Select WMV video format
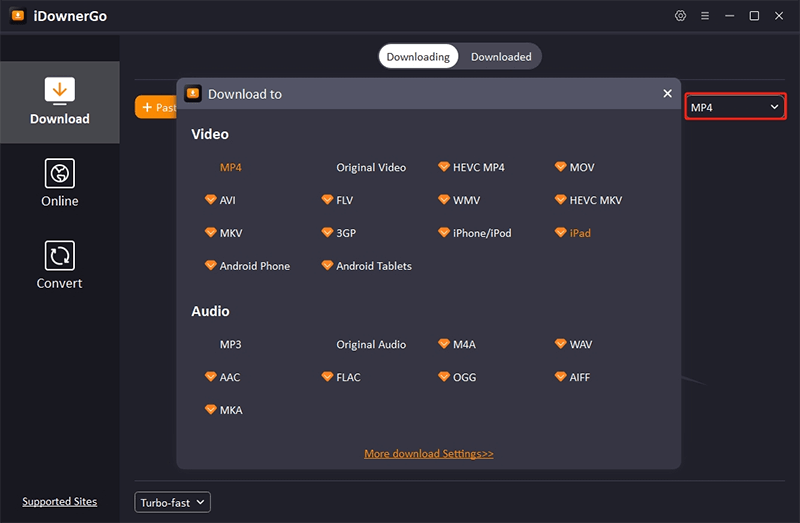The height and width of the screenshot is (523, 800). (466, 200)
